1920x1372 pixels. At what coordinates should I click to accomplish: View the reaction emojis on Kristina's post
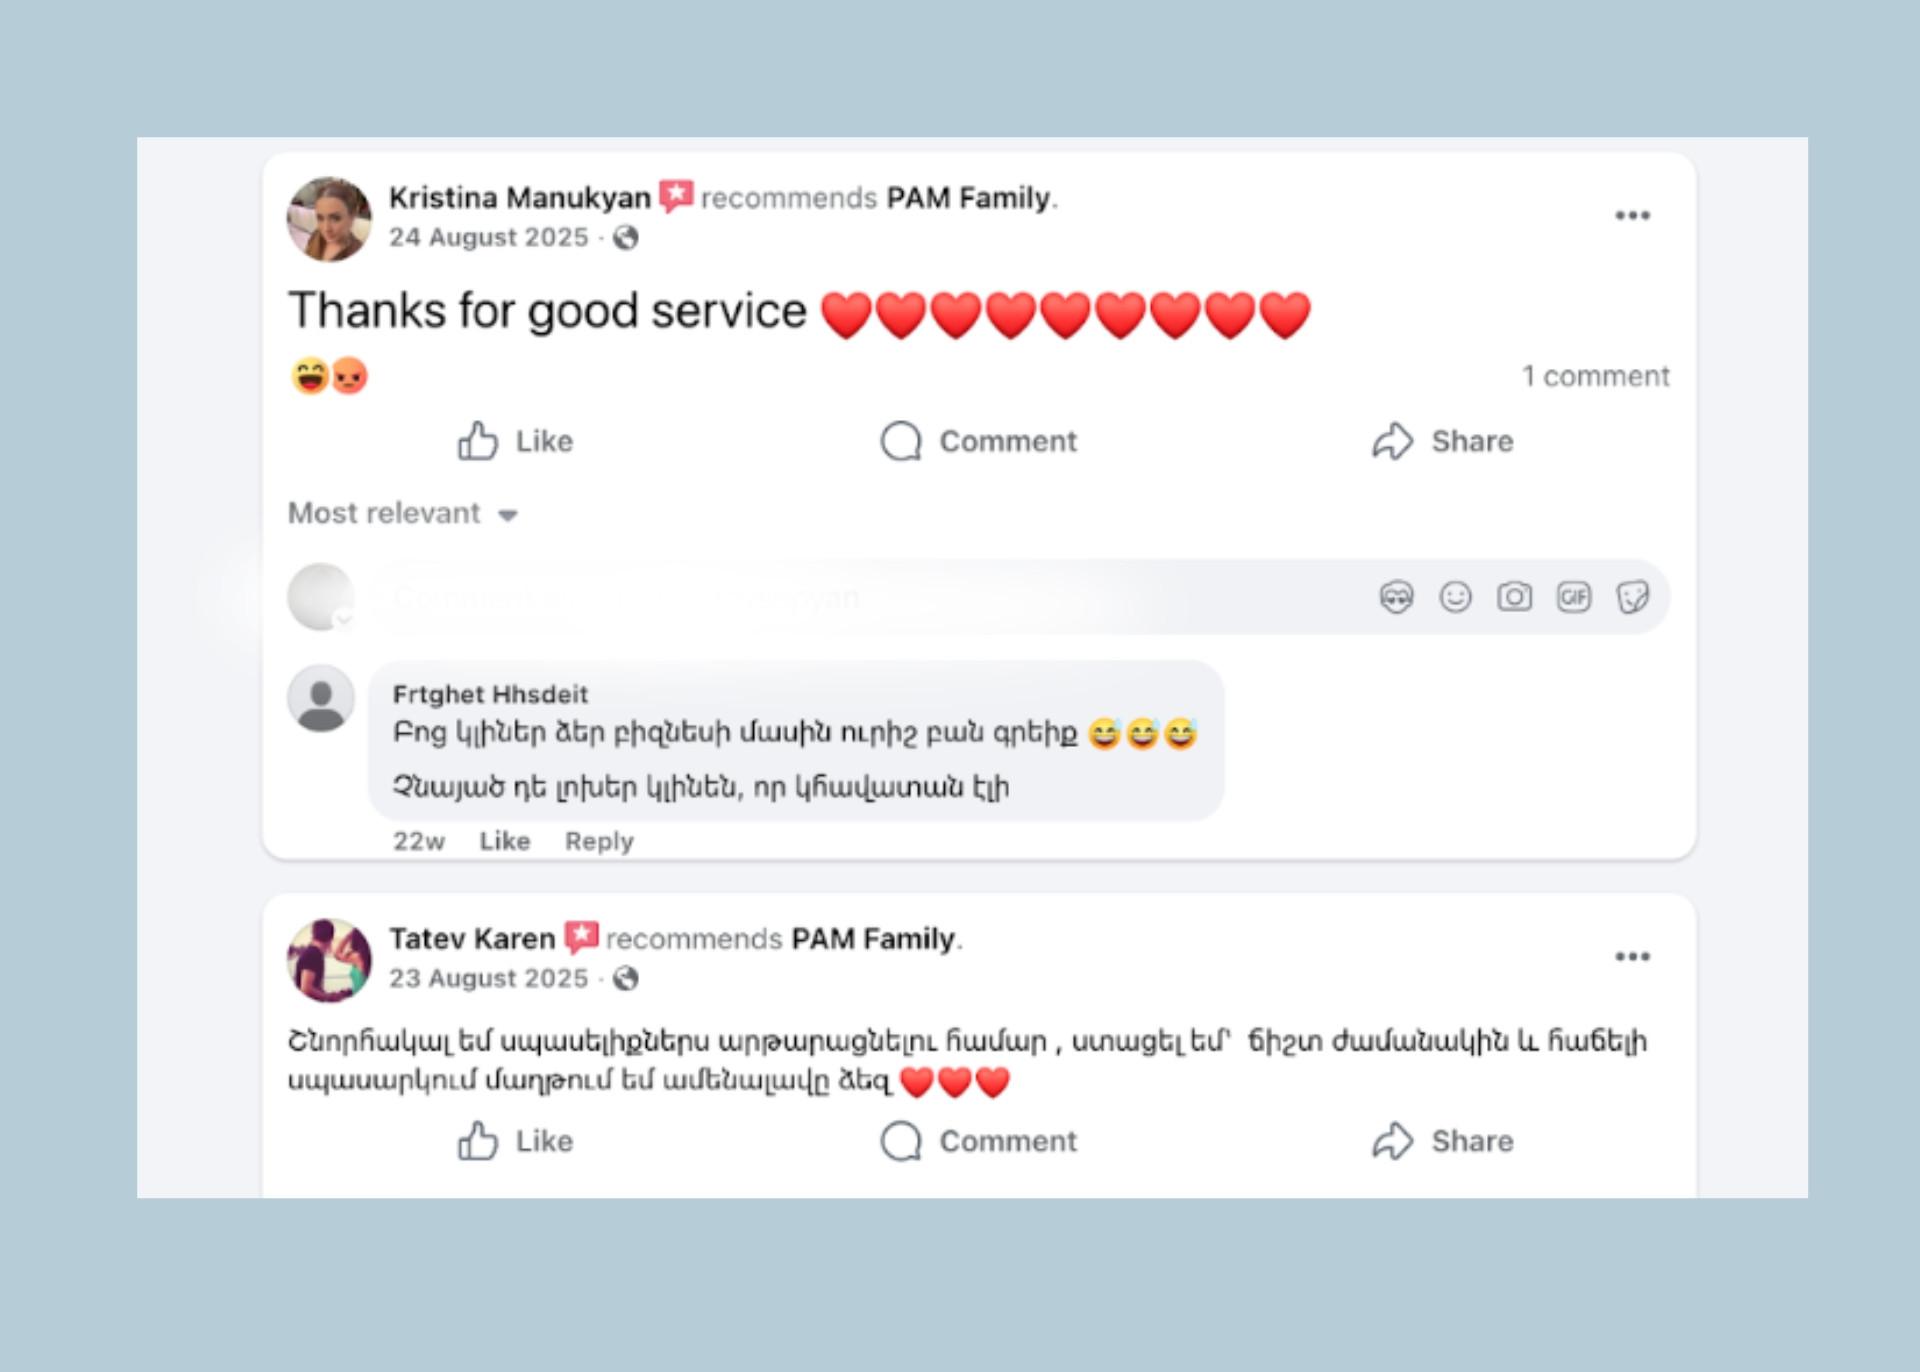tap(330, 376)
